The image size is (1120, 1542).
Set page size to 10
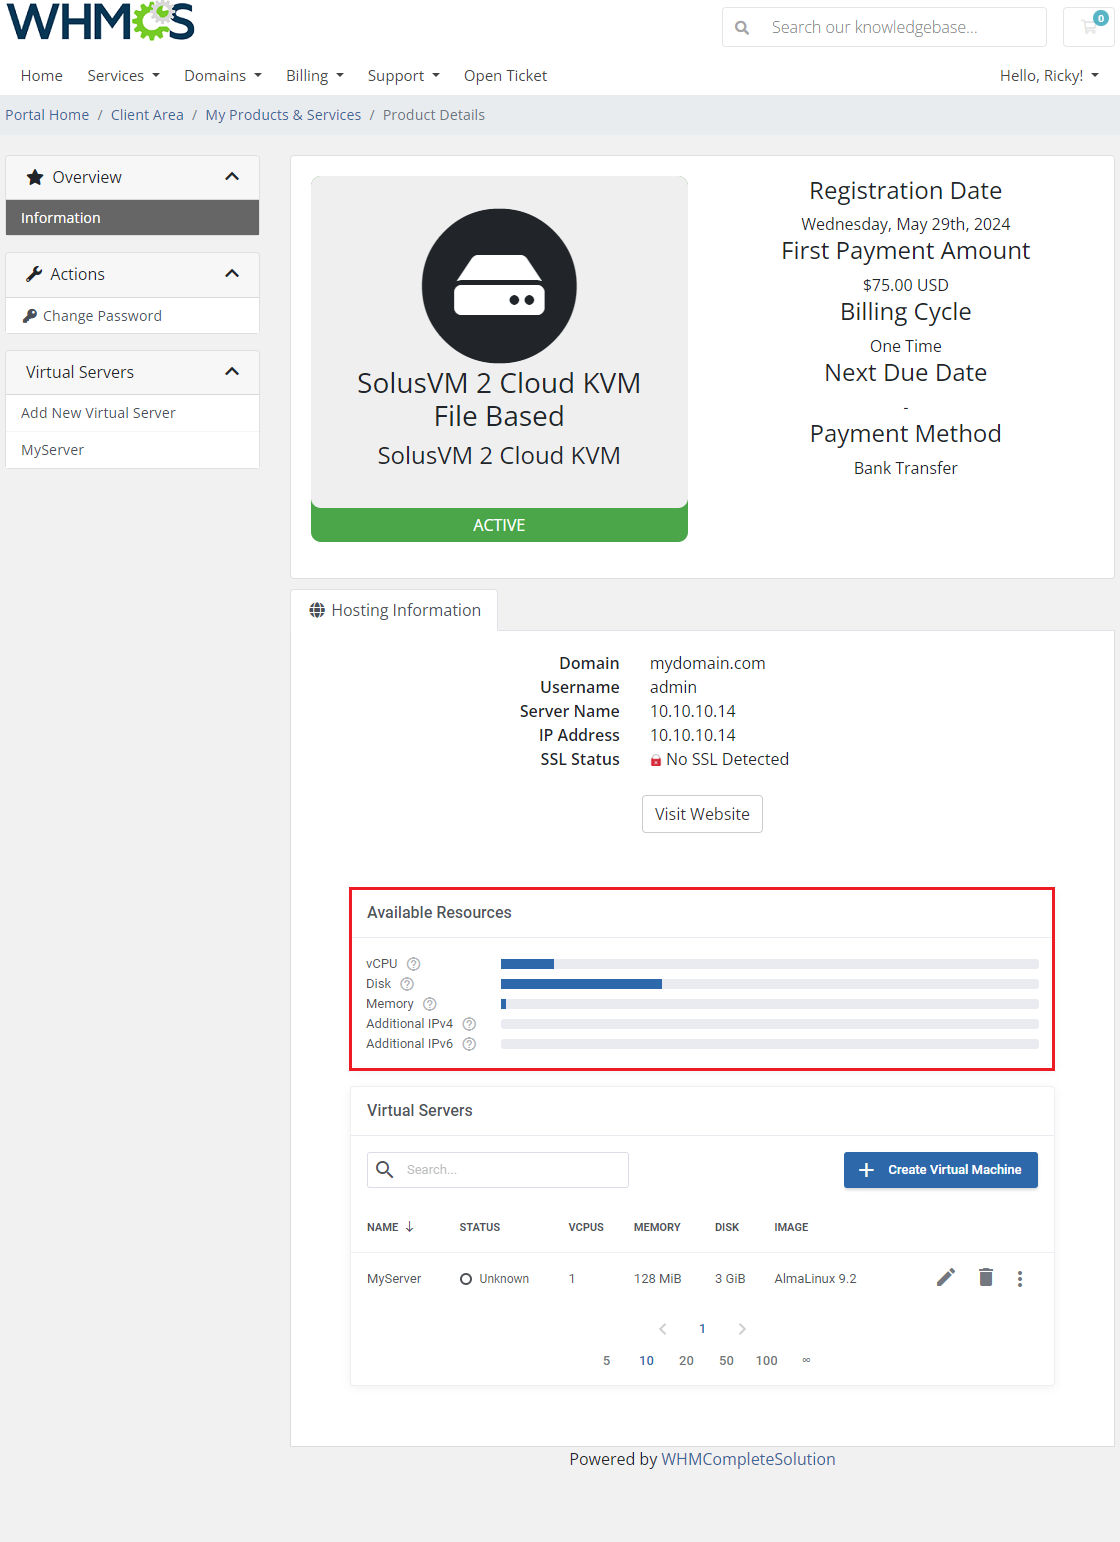pyautogui.click(x=646, y=1361)
